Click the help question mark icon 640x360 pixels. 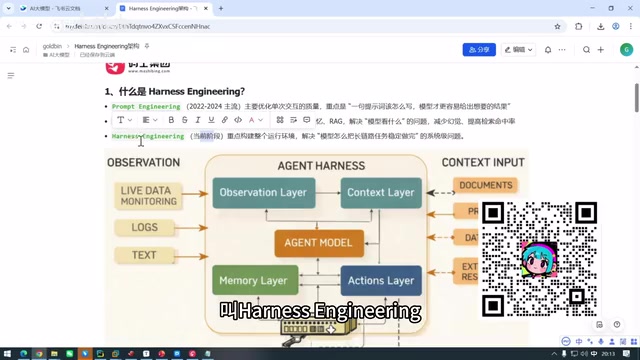[x=617, y=324]
